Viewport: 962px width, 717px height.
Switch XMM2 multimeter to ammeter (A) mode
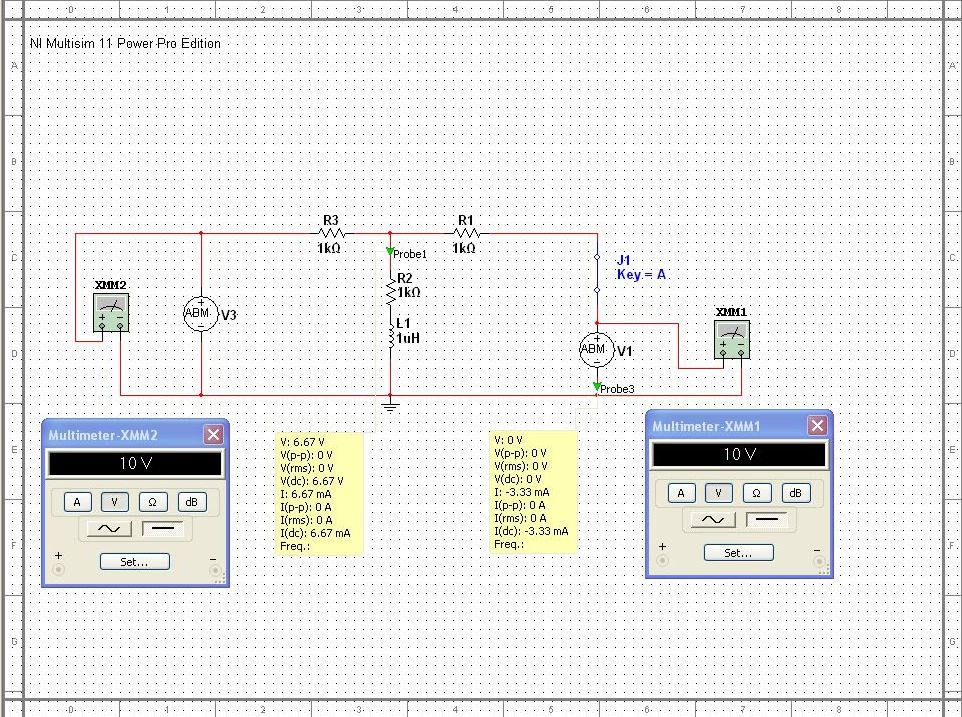pyautogui.click(x=76, y=502)
